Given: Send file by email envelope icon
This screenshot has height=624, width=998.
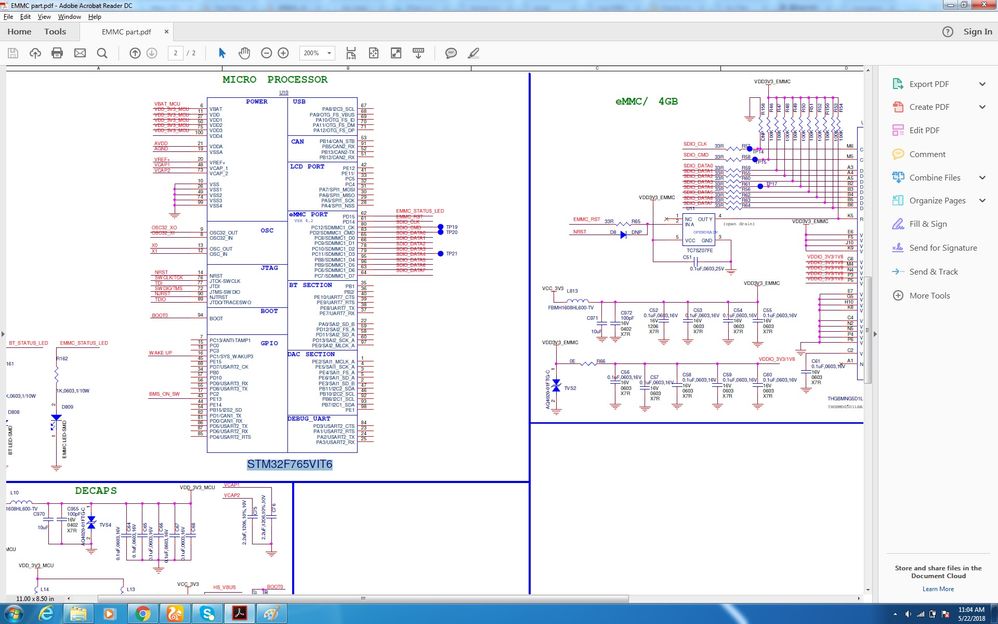Looking at the screenshot, I should pos(80,53).
